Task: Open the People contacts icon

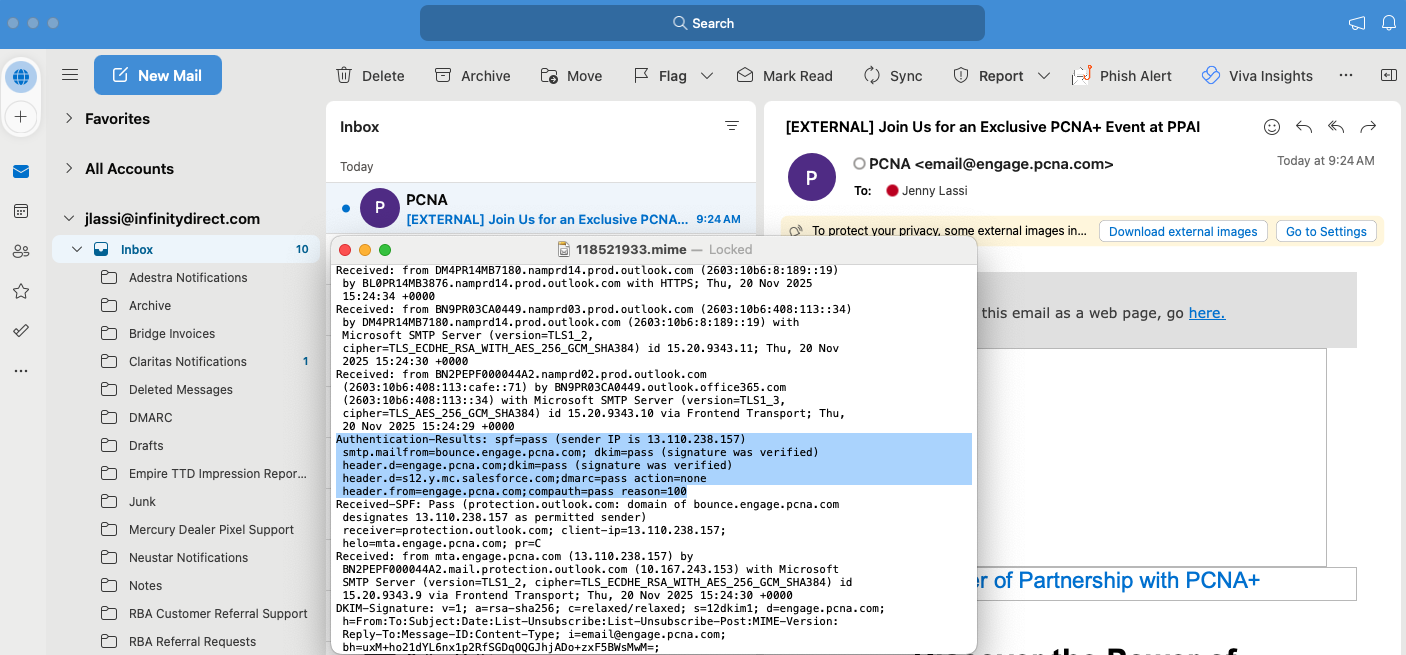Action: tap(20, 251)
